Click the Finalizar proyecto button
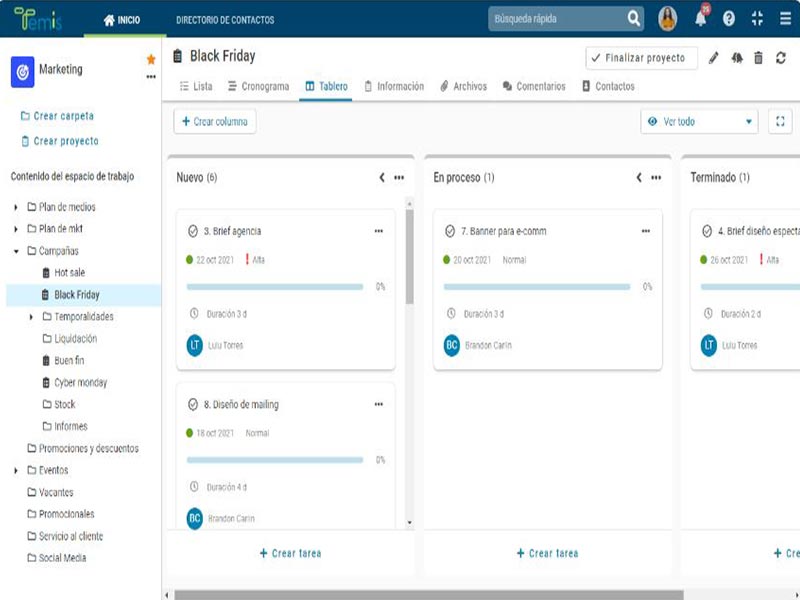Screen dimensions: 800x600 pos(641,58)
